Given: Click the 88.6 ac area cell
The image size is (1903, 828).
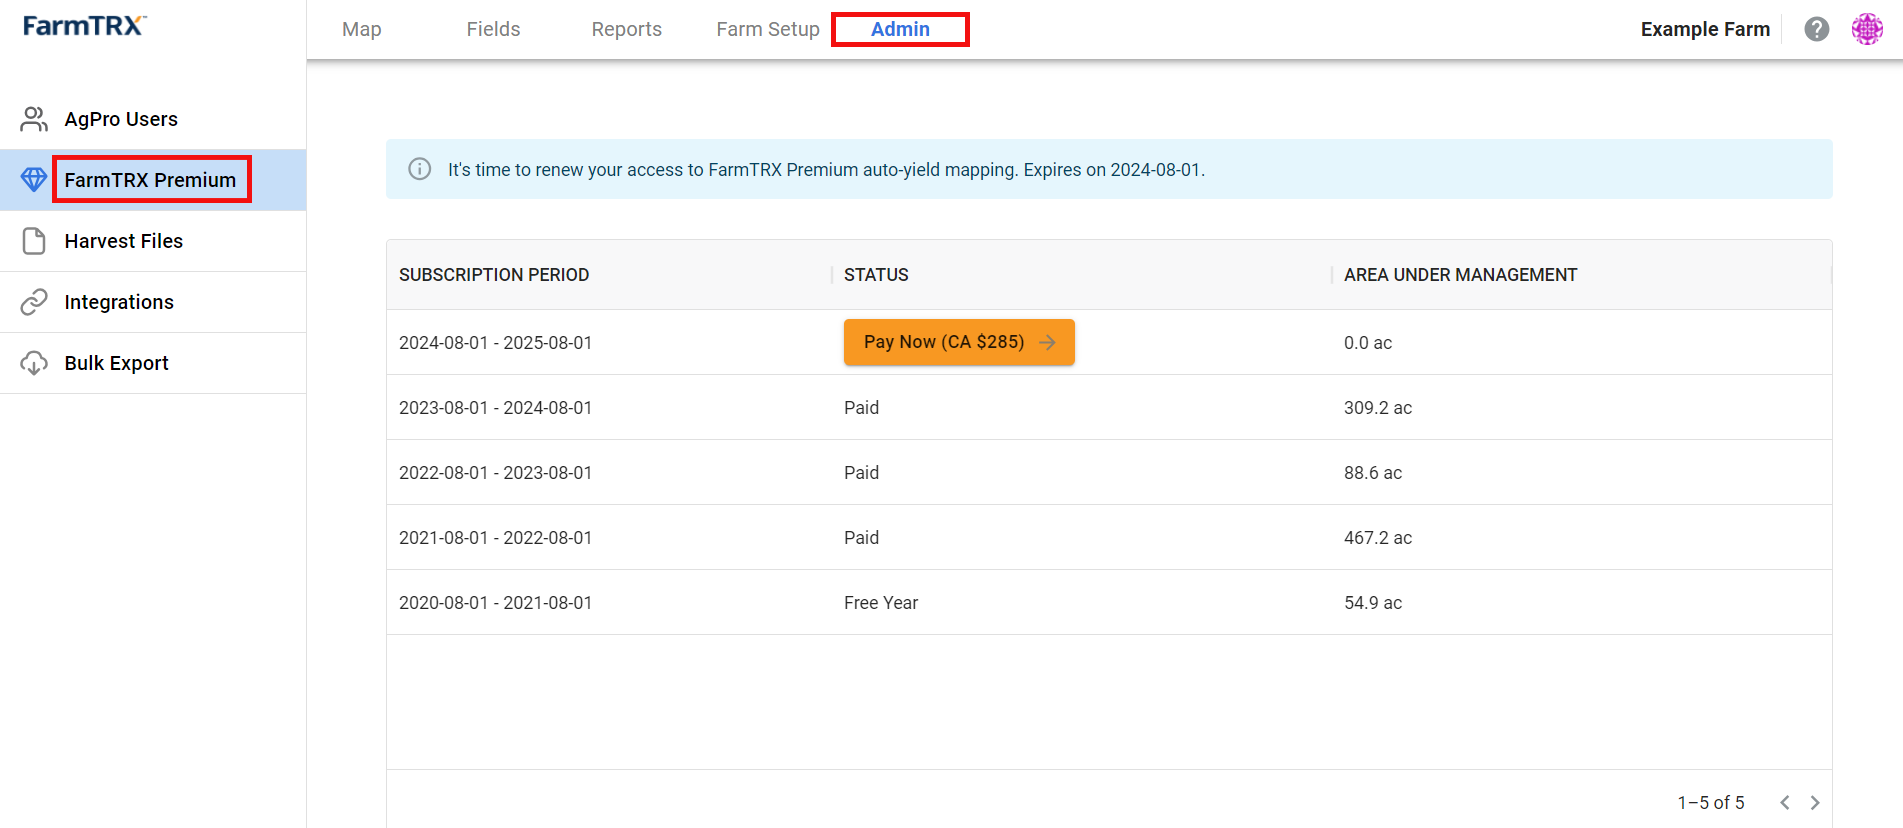Looking at the screenshot, I should (1372, 472).
